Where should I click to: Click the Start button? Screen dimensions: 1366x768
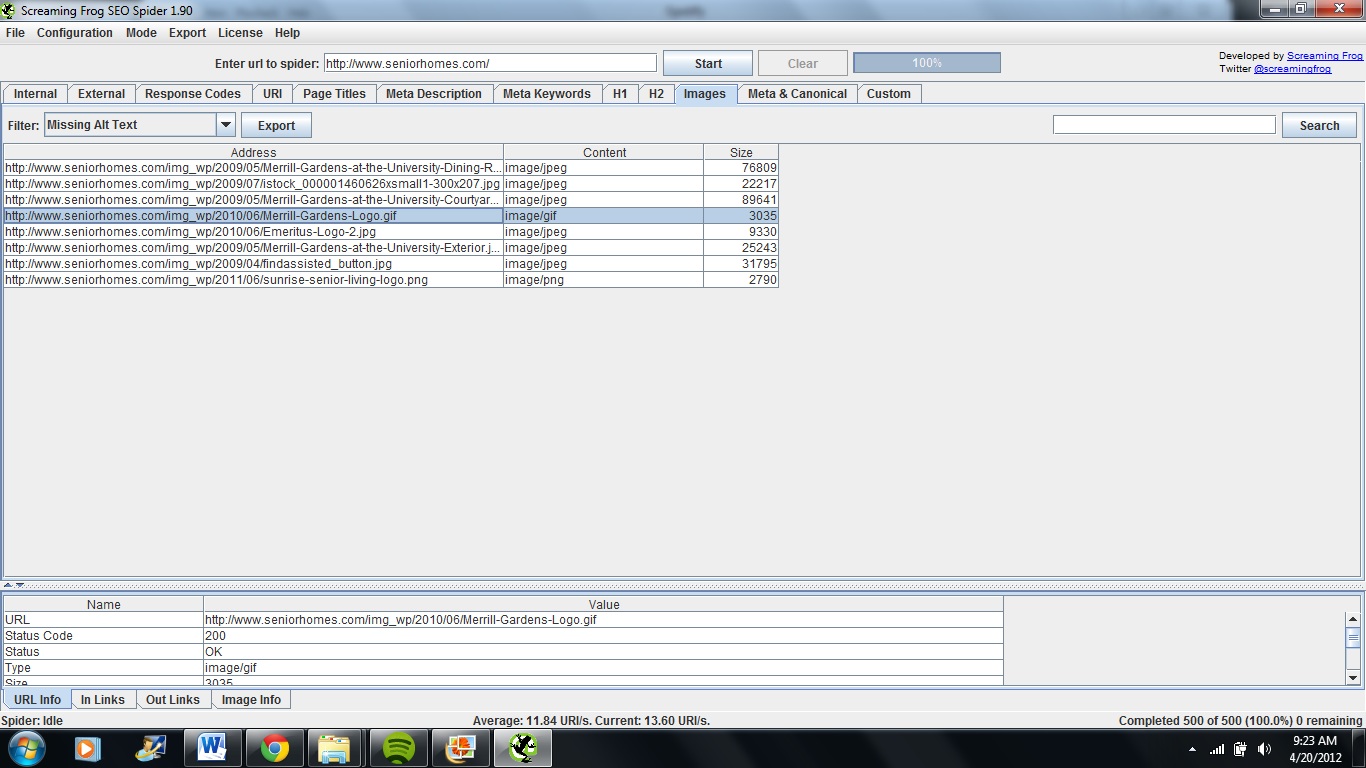708,63
